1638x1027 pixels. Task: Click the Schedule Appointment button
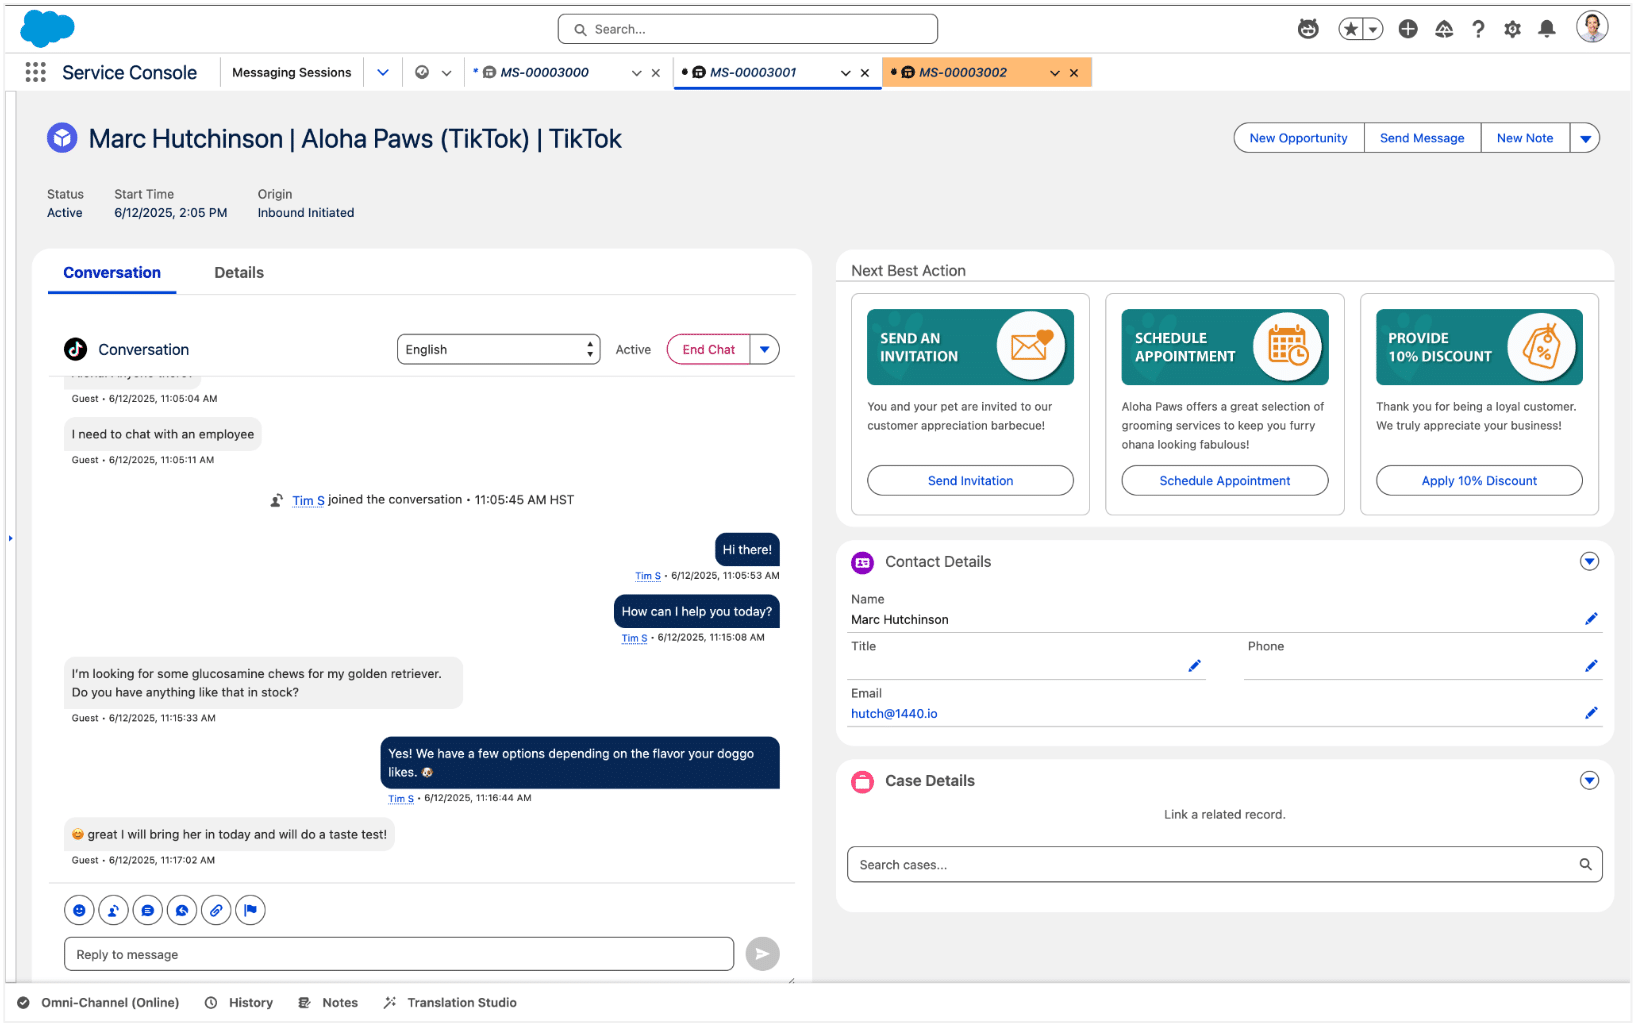pos(1224,481)
